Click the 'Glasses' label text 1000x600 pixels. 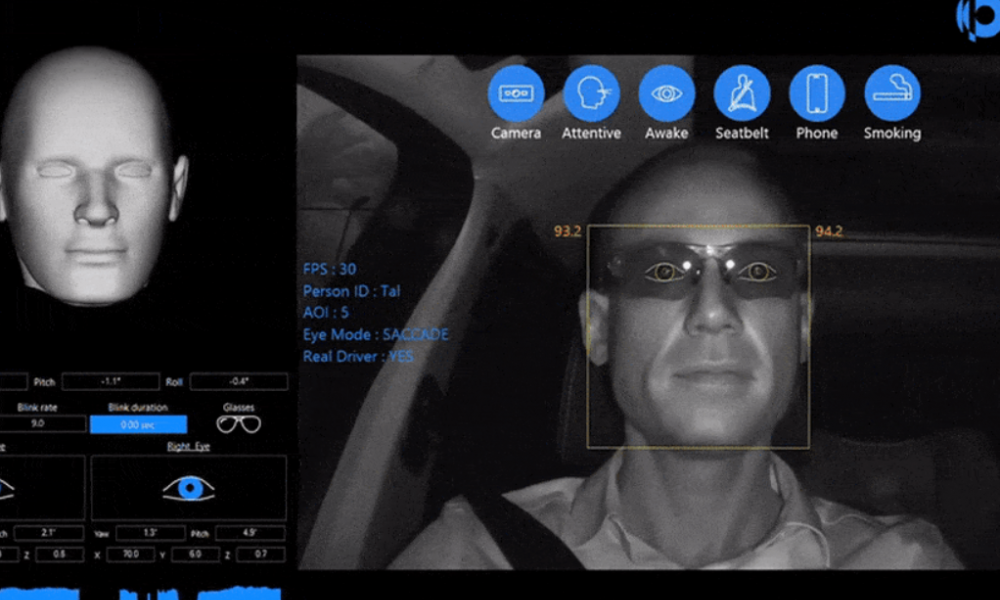click(239, 407)
